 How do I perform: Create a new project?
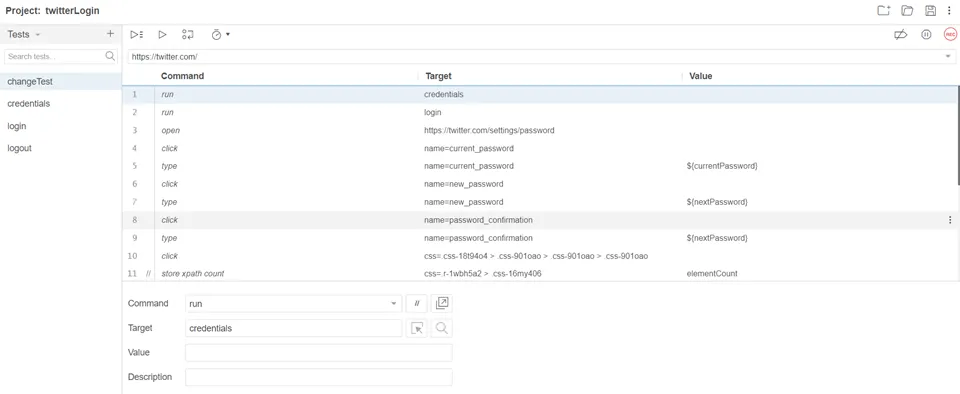coord(883,10)
